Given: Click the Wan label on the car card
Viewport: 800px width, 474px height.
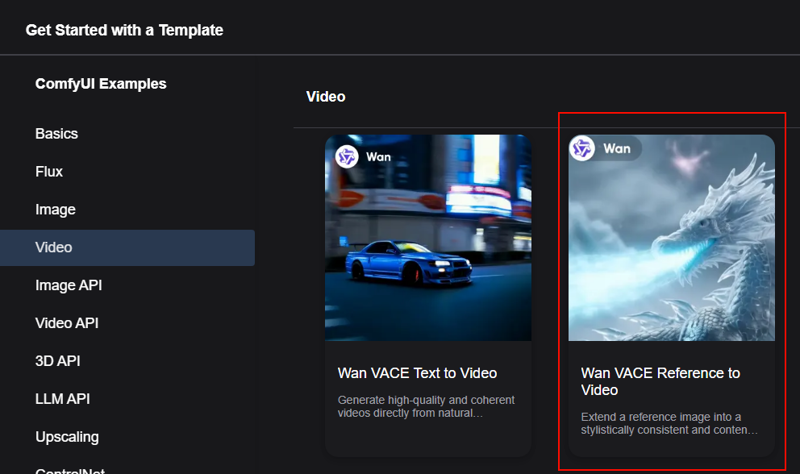Looking at the screenshot, I should tap(378, 157).
